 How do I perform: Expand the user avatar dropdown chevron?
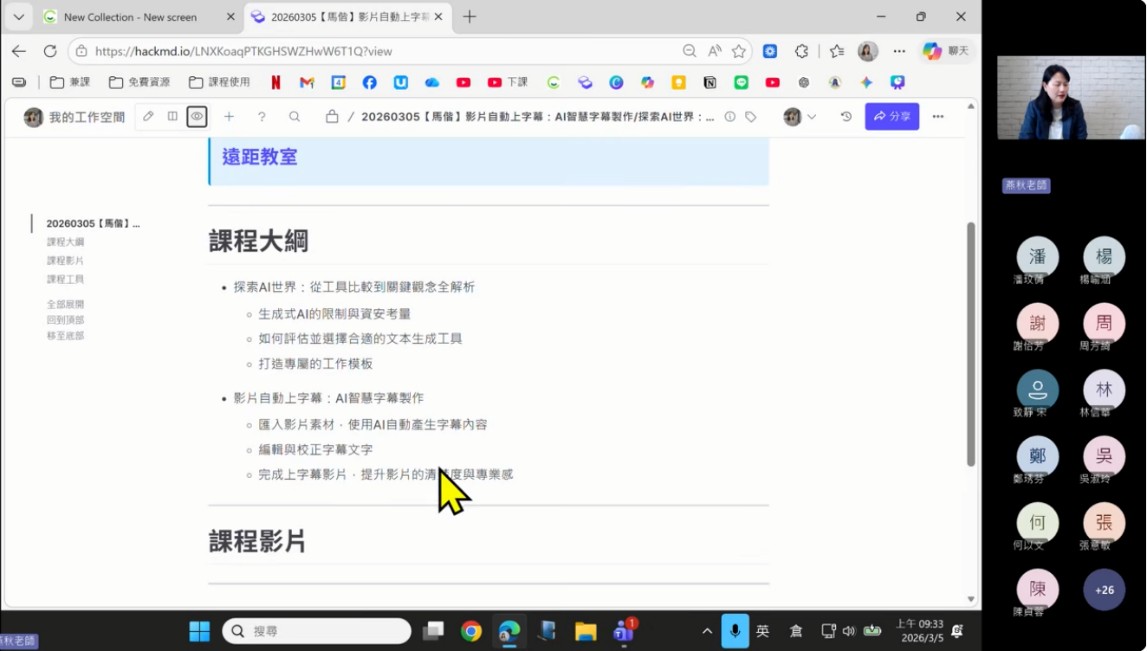pos(812,117)
